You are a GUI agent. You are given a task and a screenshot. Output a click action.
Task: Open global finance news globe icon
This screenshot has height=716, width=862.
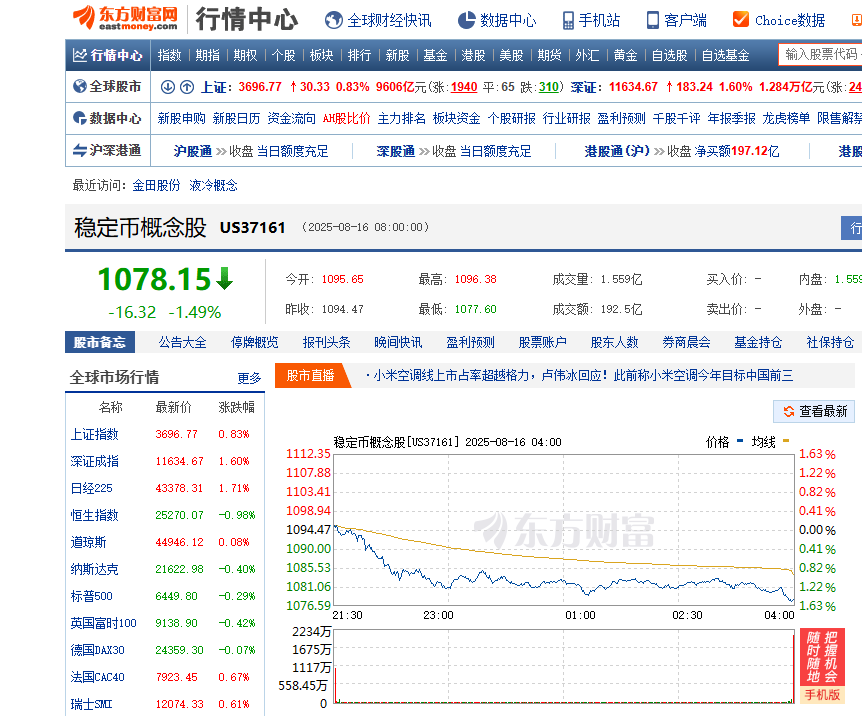pos(334,20)
